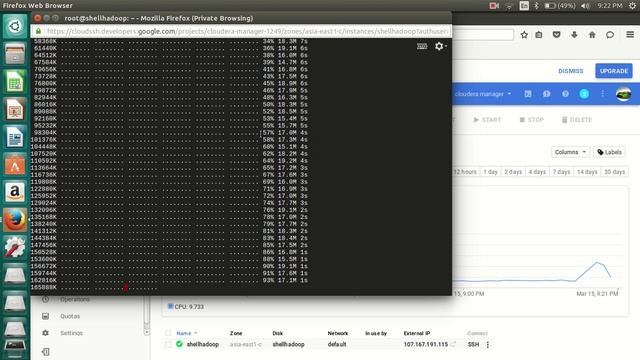Viewport: 640px width, 360px height.
Task: Click the sidebar scrollbar down arrow
Action: click(147, 333)
